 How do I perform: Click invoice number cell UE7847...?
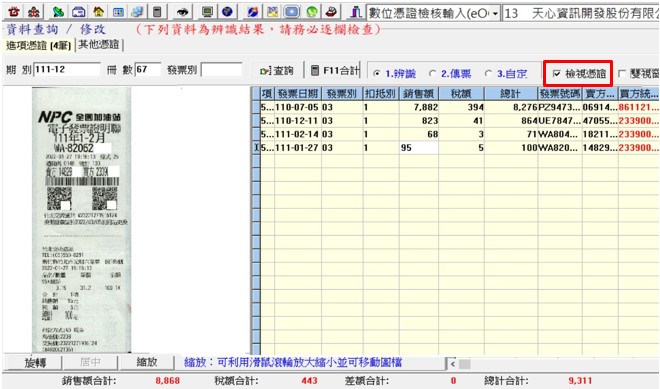(x=560, y=121)
